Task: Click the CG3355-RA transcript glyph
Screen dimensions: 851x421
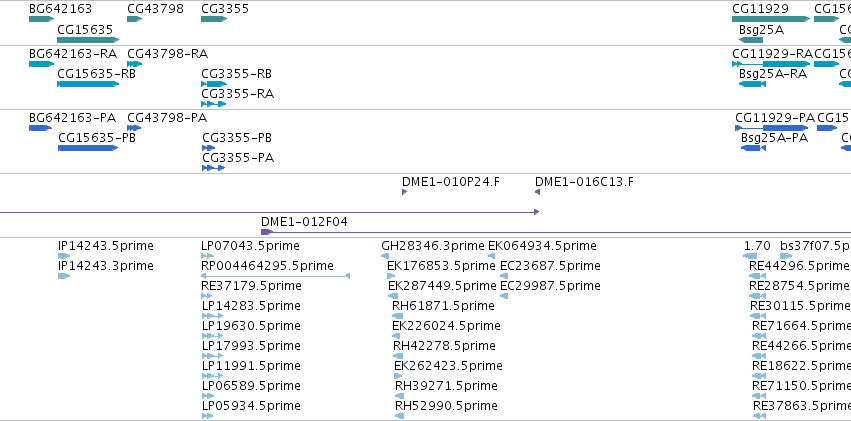Action: [x=214, y=104]
